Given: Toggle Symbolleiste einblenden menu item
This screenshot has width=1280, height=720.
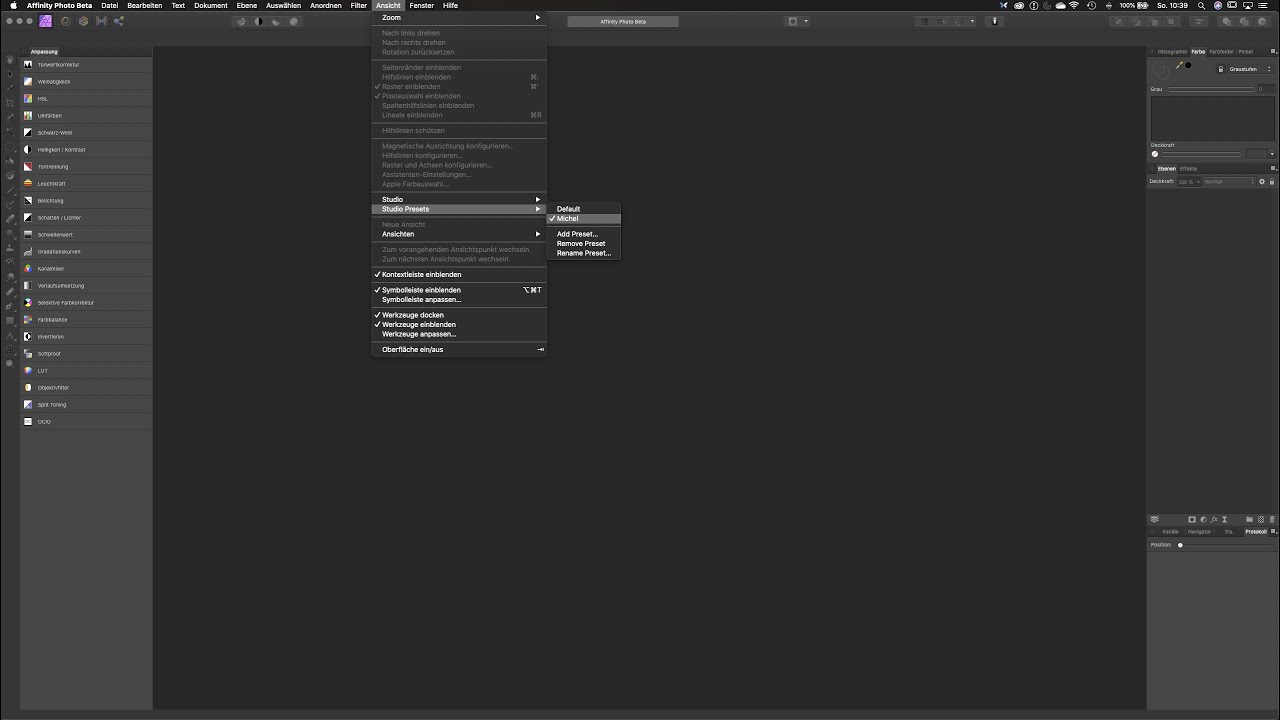Looking at the screenshot, I should [459, 290].
